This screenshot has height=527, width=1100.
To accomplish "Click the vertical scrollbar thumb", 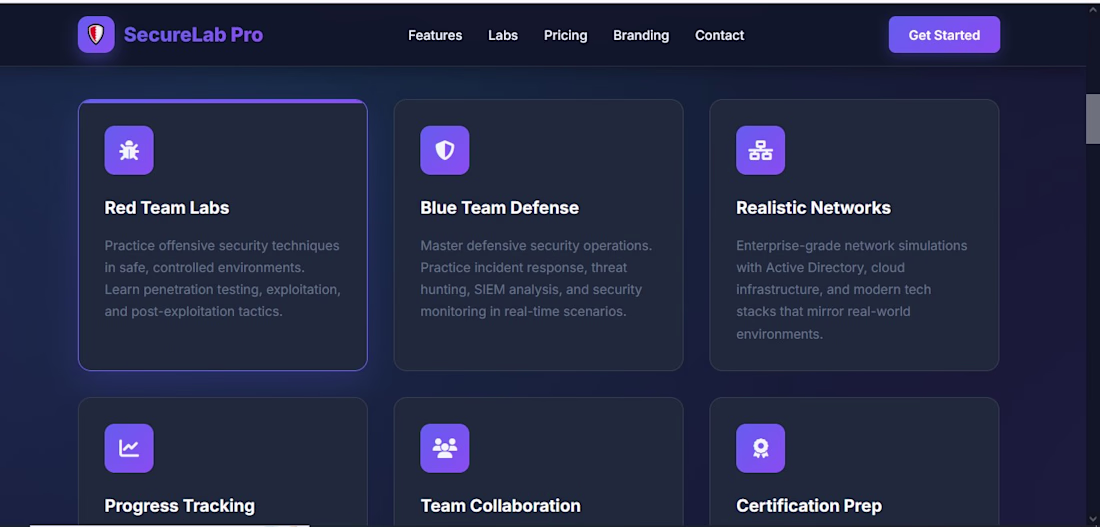I will pyautogui.click(x=1093, y=119).
